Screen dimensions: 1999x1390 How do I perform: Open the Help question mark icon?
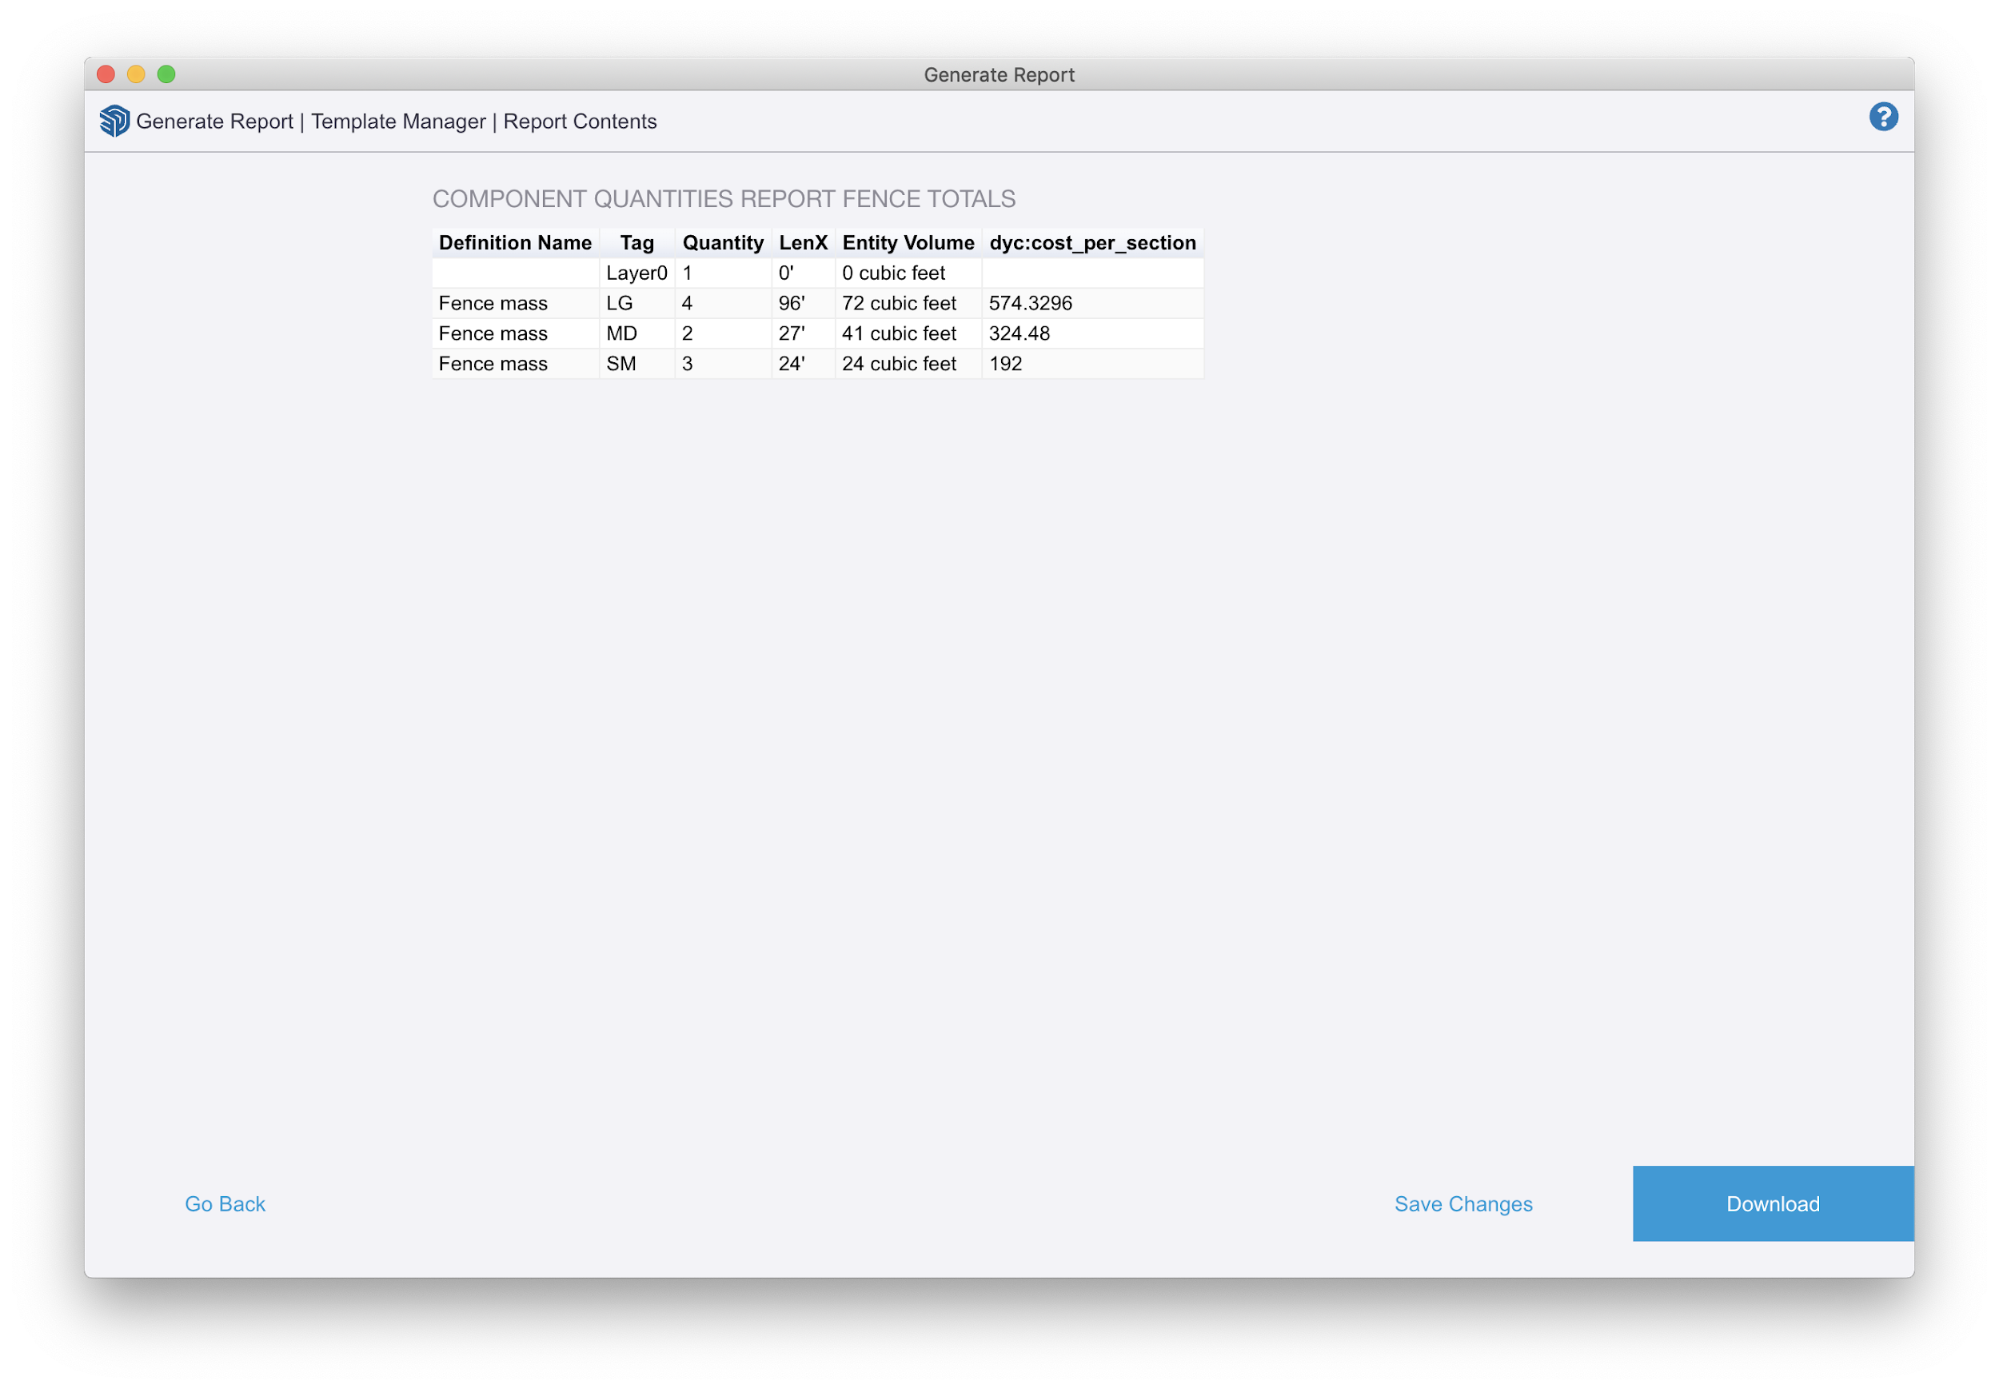point(1882,116)
